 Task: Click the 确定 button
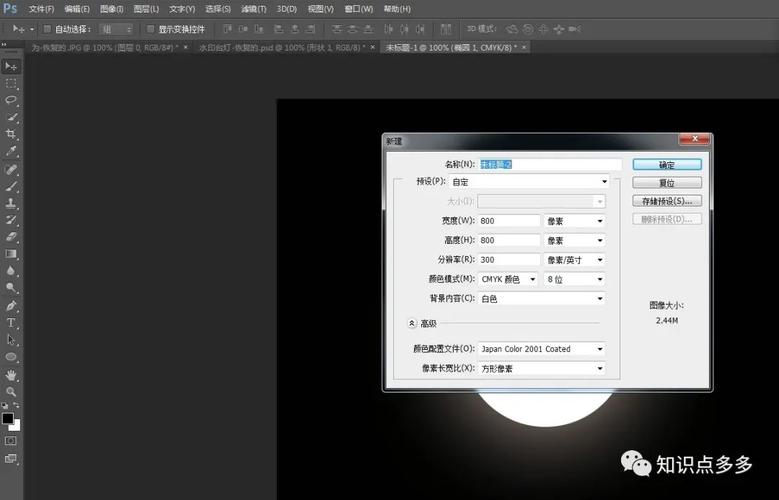point(666,165)
